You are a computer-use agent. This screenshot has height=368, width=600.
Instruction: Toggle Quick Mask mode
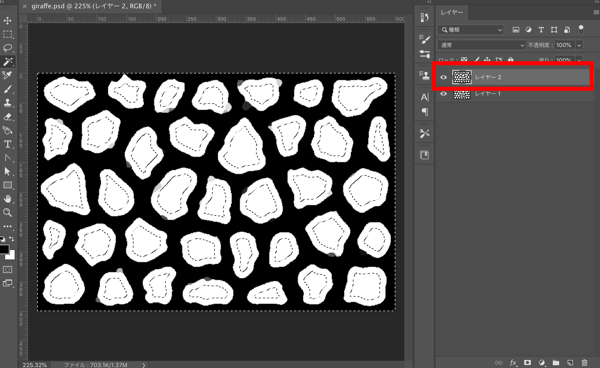click(x=8, y=270)
